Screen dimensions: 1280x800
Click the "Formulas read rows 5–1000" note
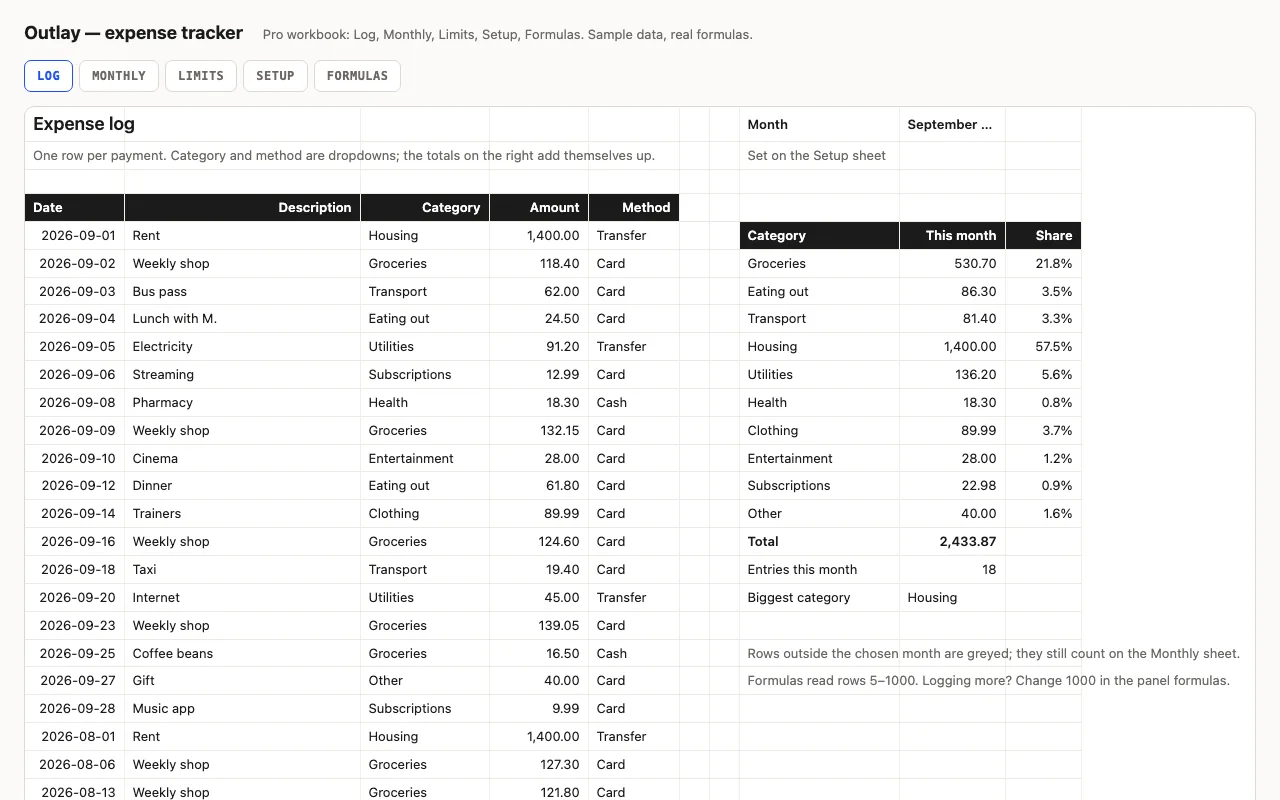[988, 681]
